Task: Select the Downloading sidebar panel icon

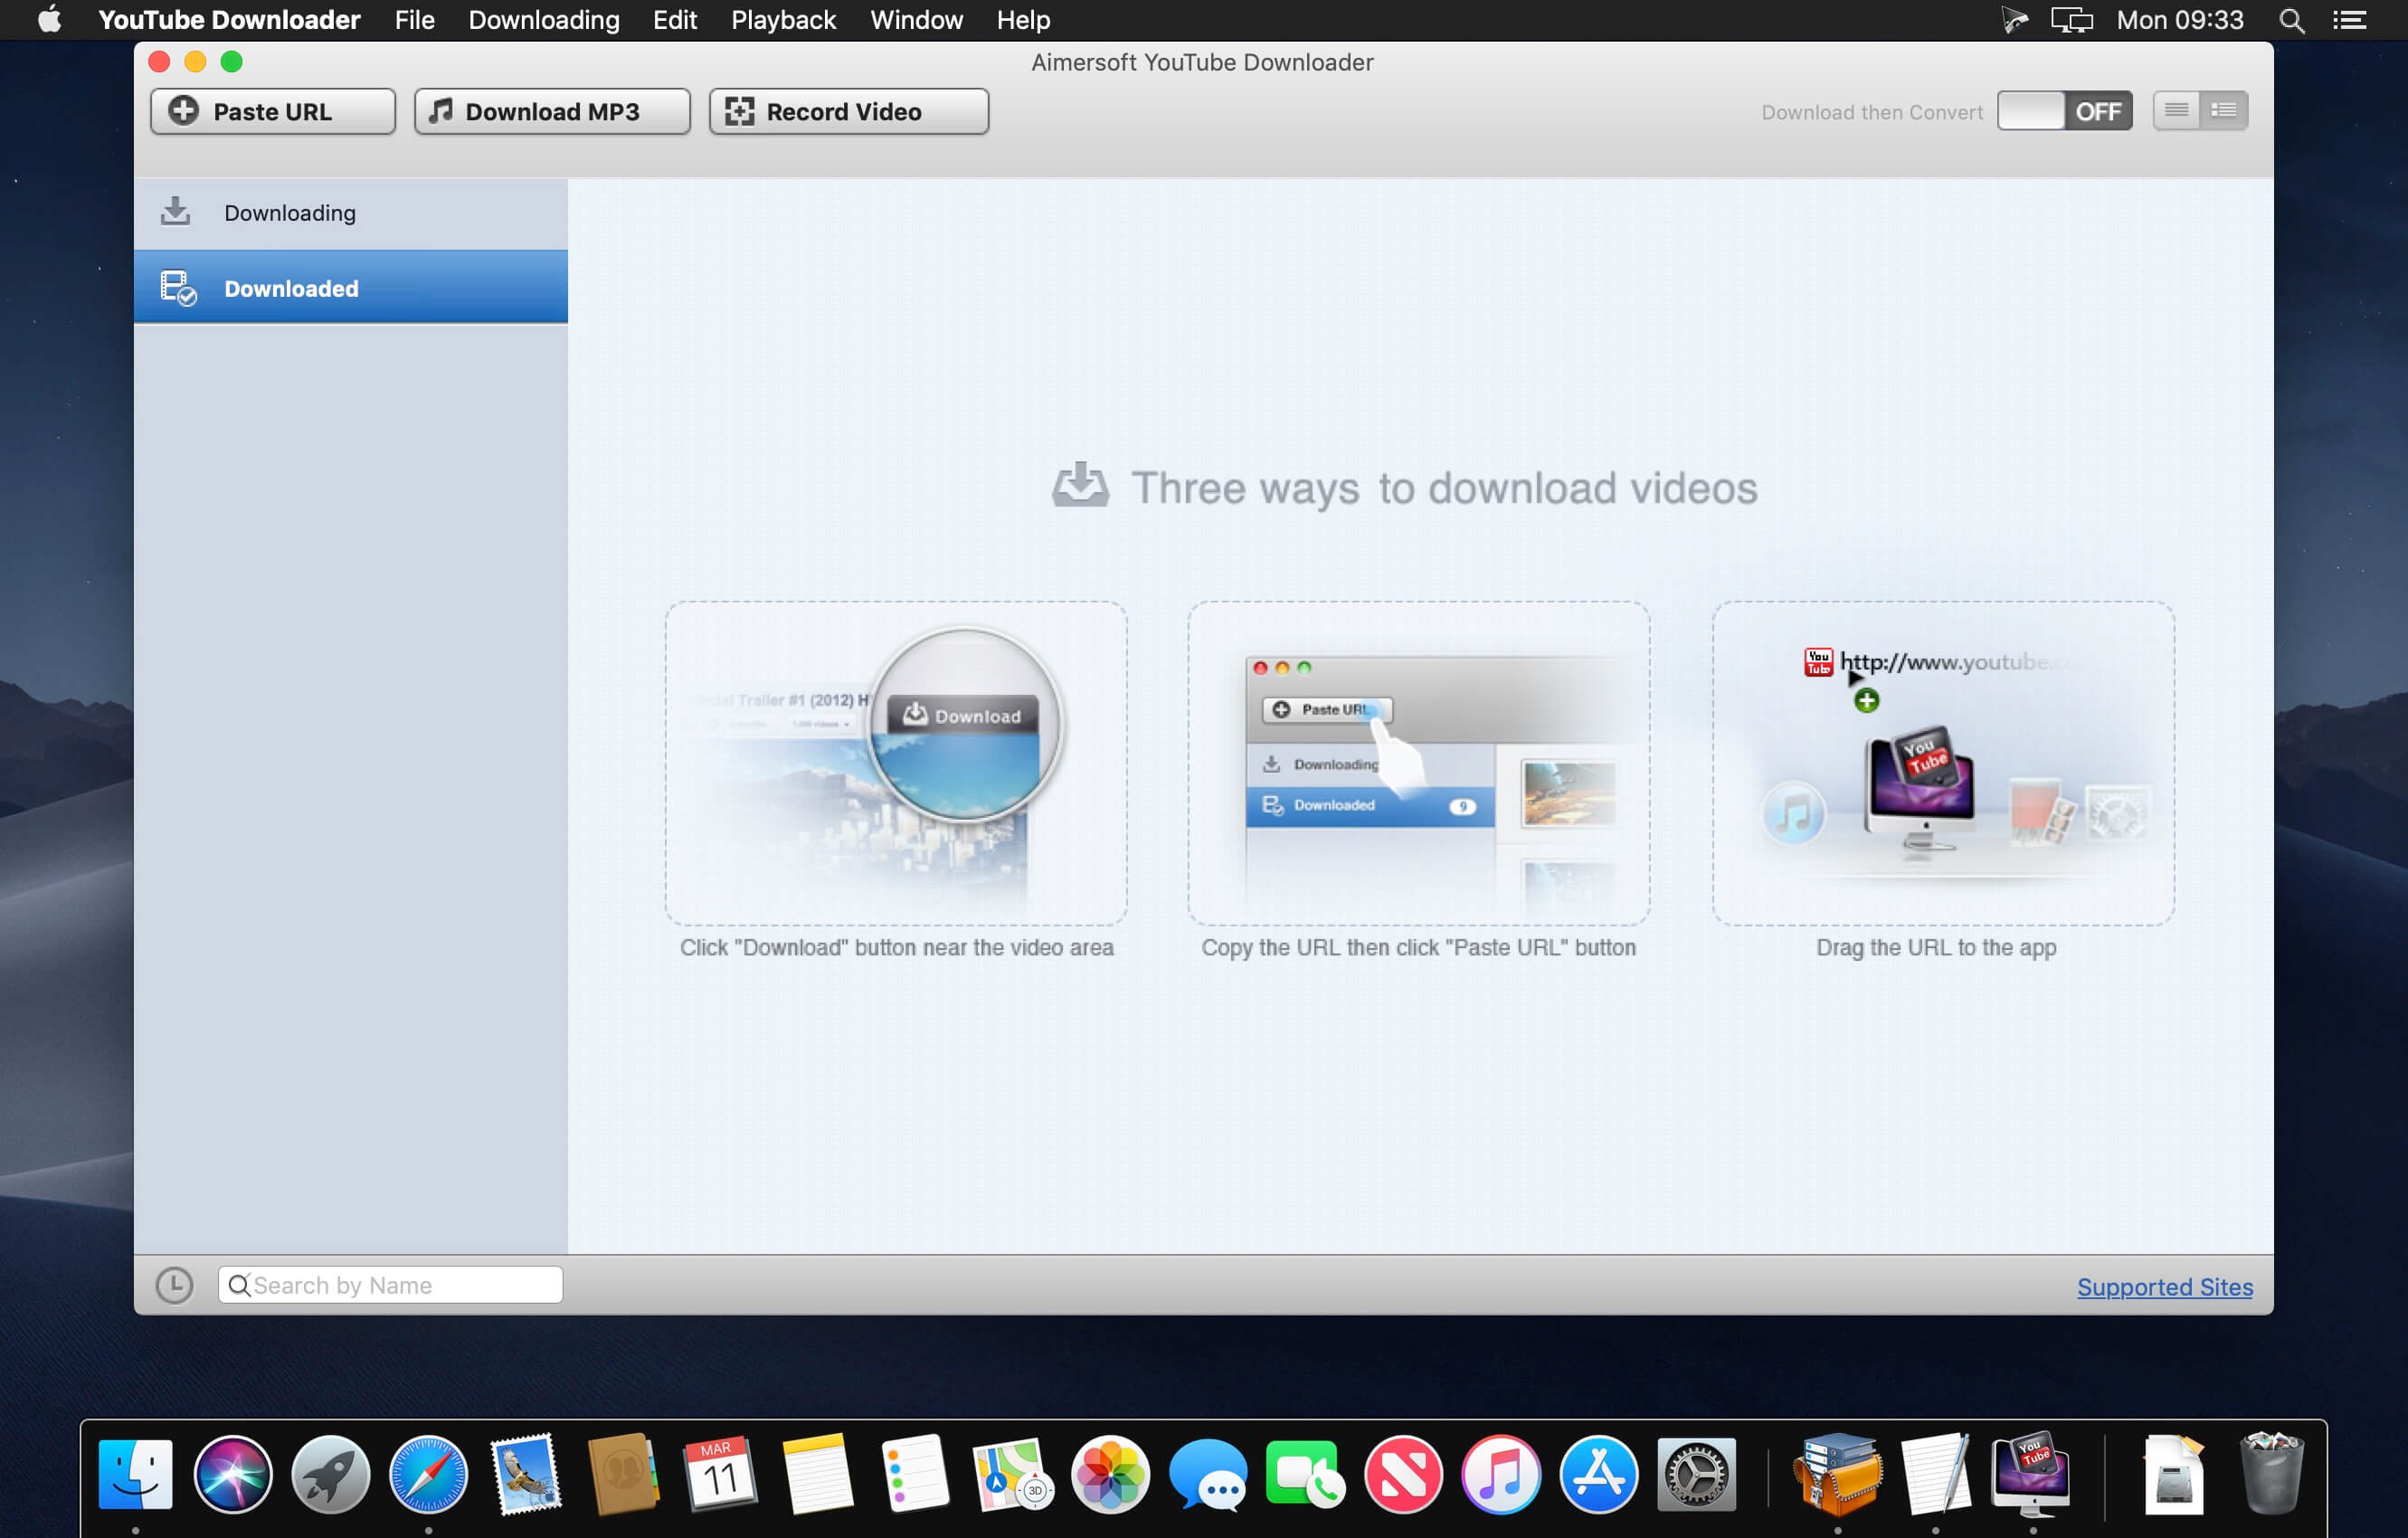Action: click(x=175, y=211)
